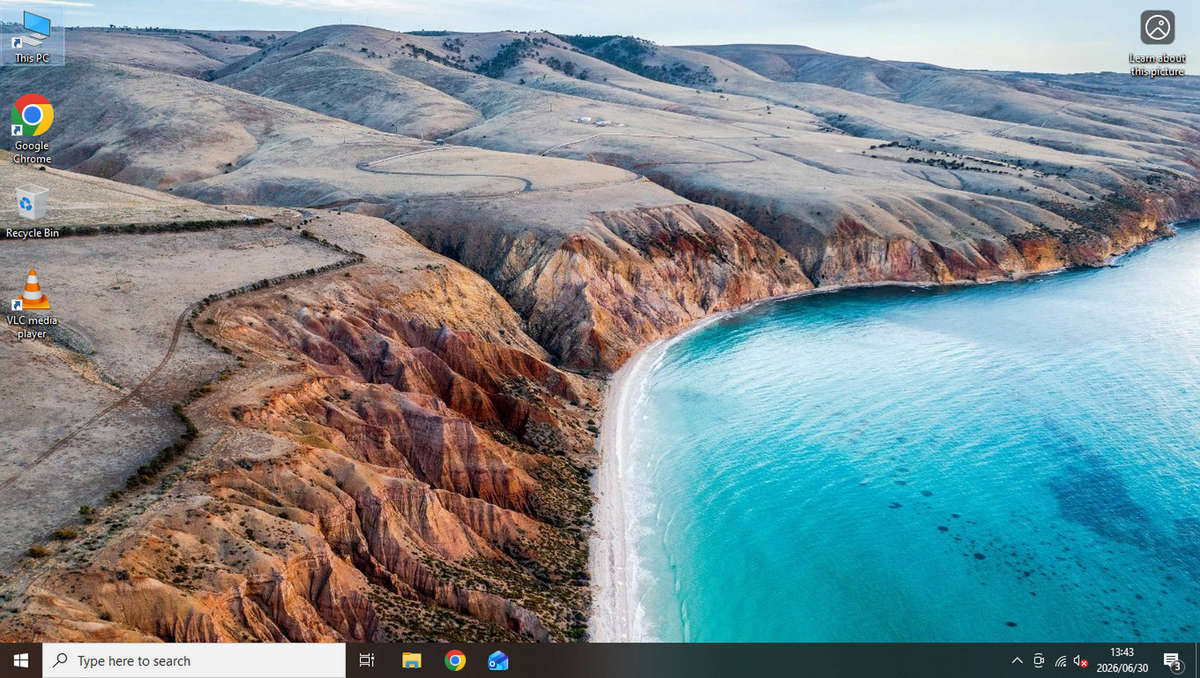Launch File Explorer from the taskbar
Image resolution: width=1200 pixels, height=678 pixels.
pyautogui.click(x=411, y=660)
